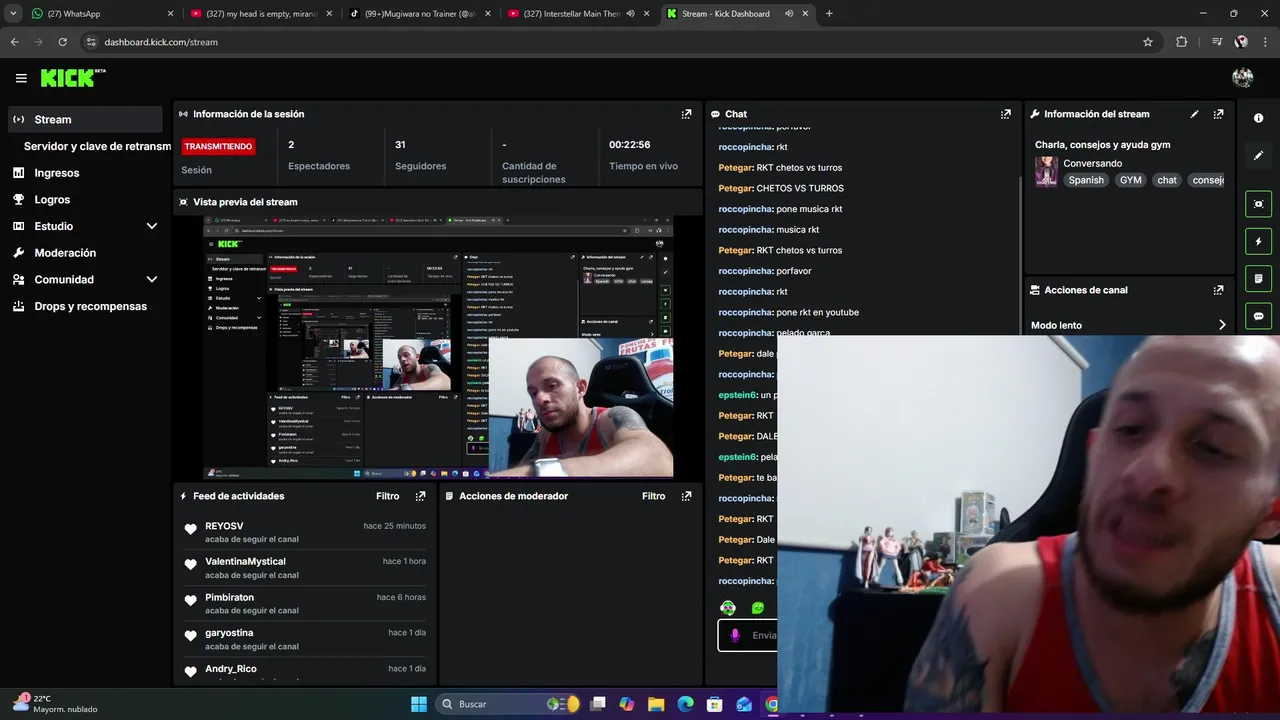Viewport: 1280px width, 720px height.
Task: Pop out the Información del stream panel
Action: coord(1218,114)
